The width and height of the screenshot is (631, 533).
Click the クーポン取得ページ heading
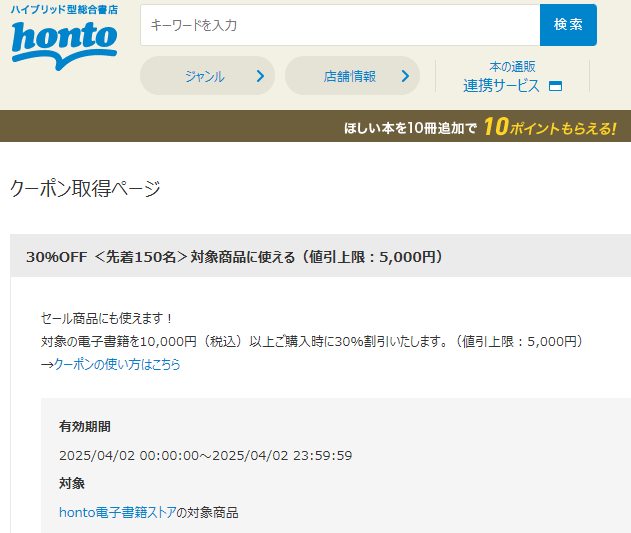pyautogui.click(x=85, y=188)
